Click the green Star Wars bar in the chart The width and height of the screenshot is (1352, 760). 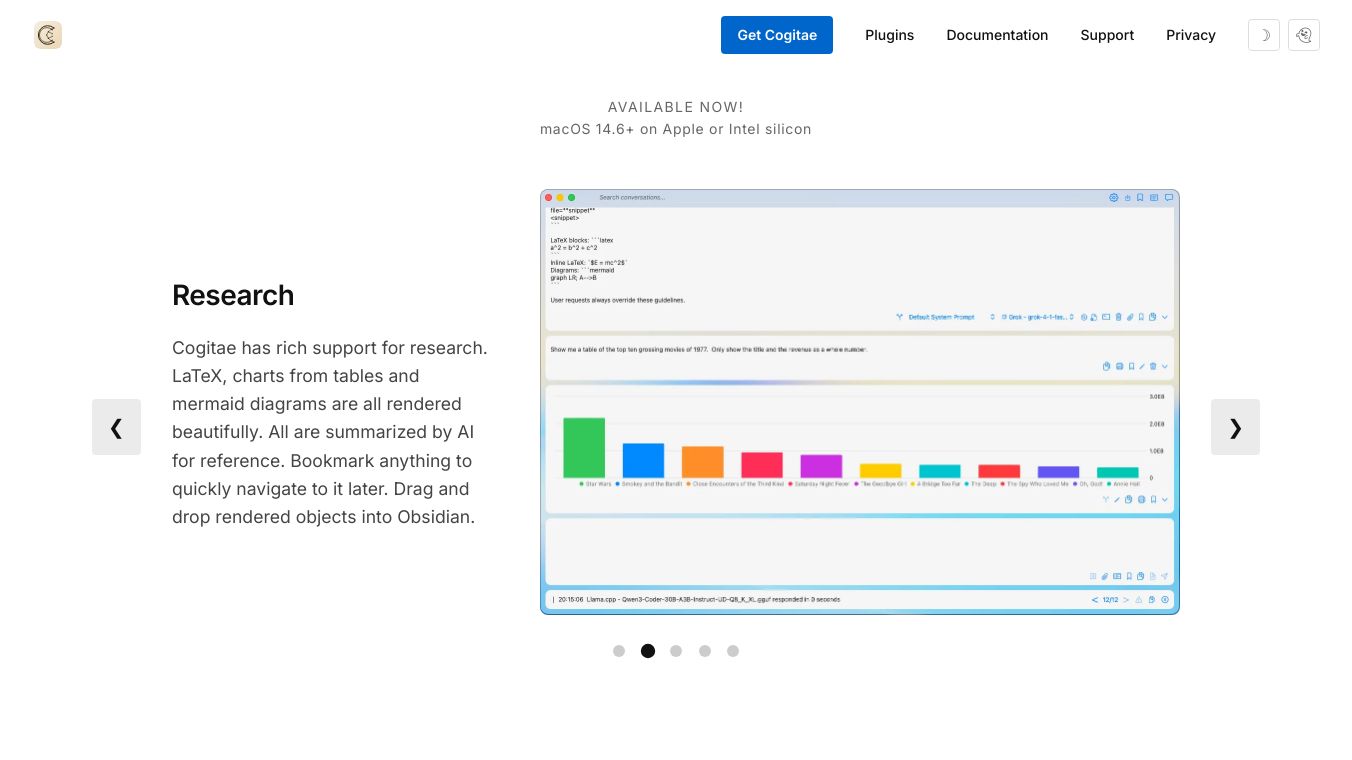pyautogui.click(x=584, y=447)
